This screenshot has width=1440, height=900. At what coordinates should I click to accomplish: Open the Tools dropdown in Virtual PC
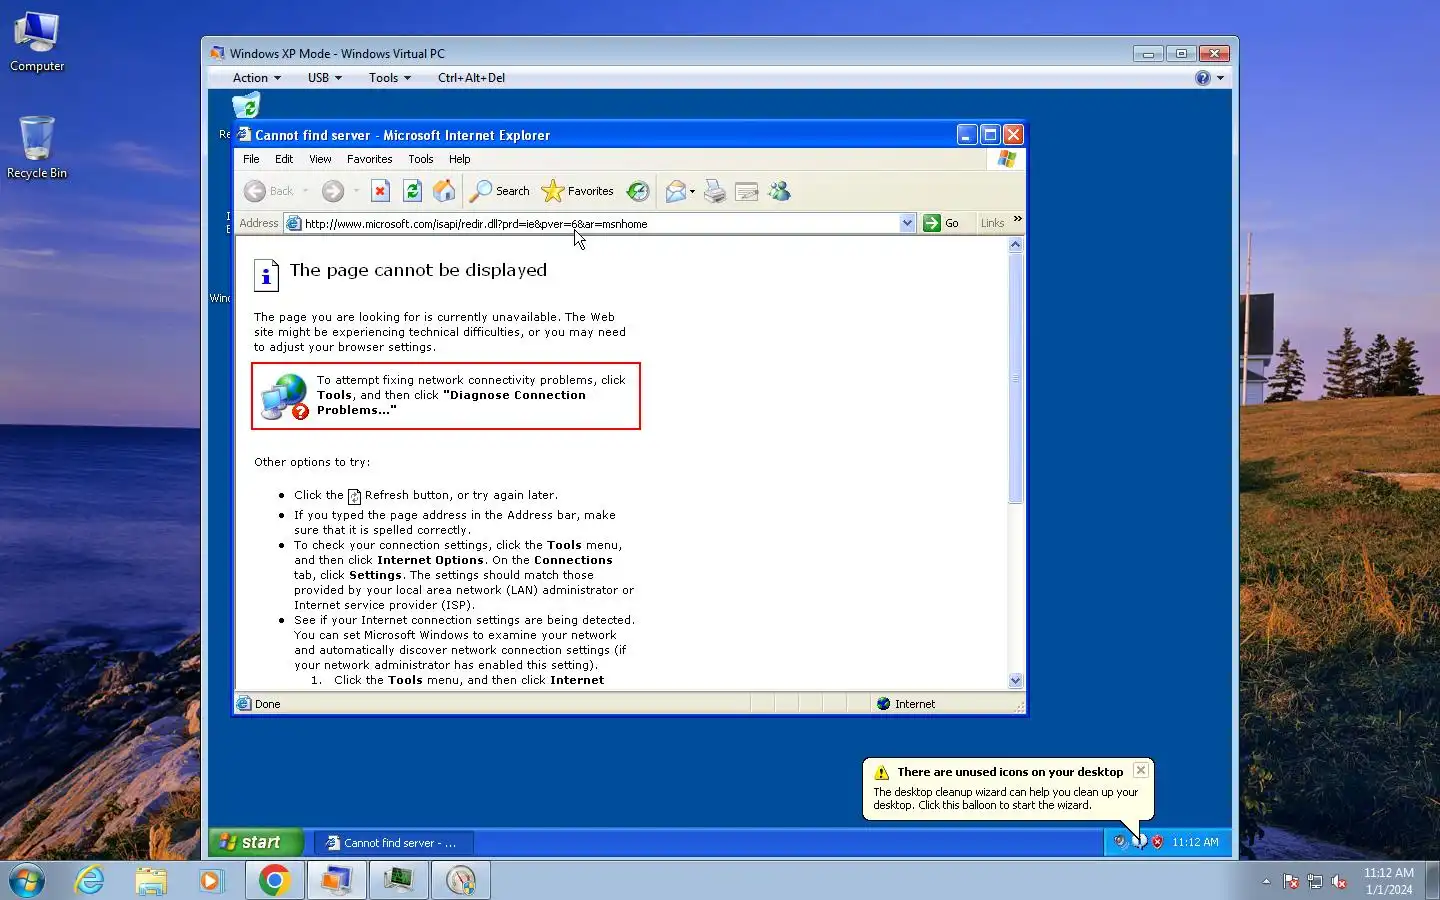(x=390, y=78)
